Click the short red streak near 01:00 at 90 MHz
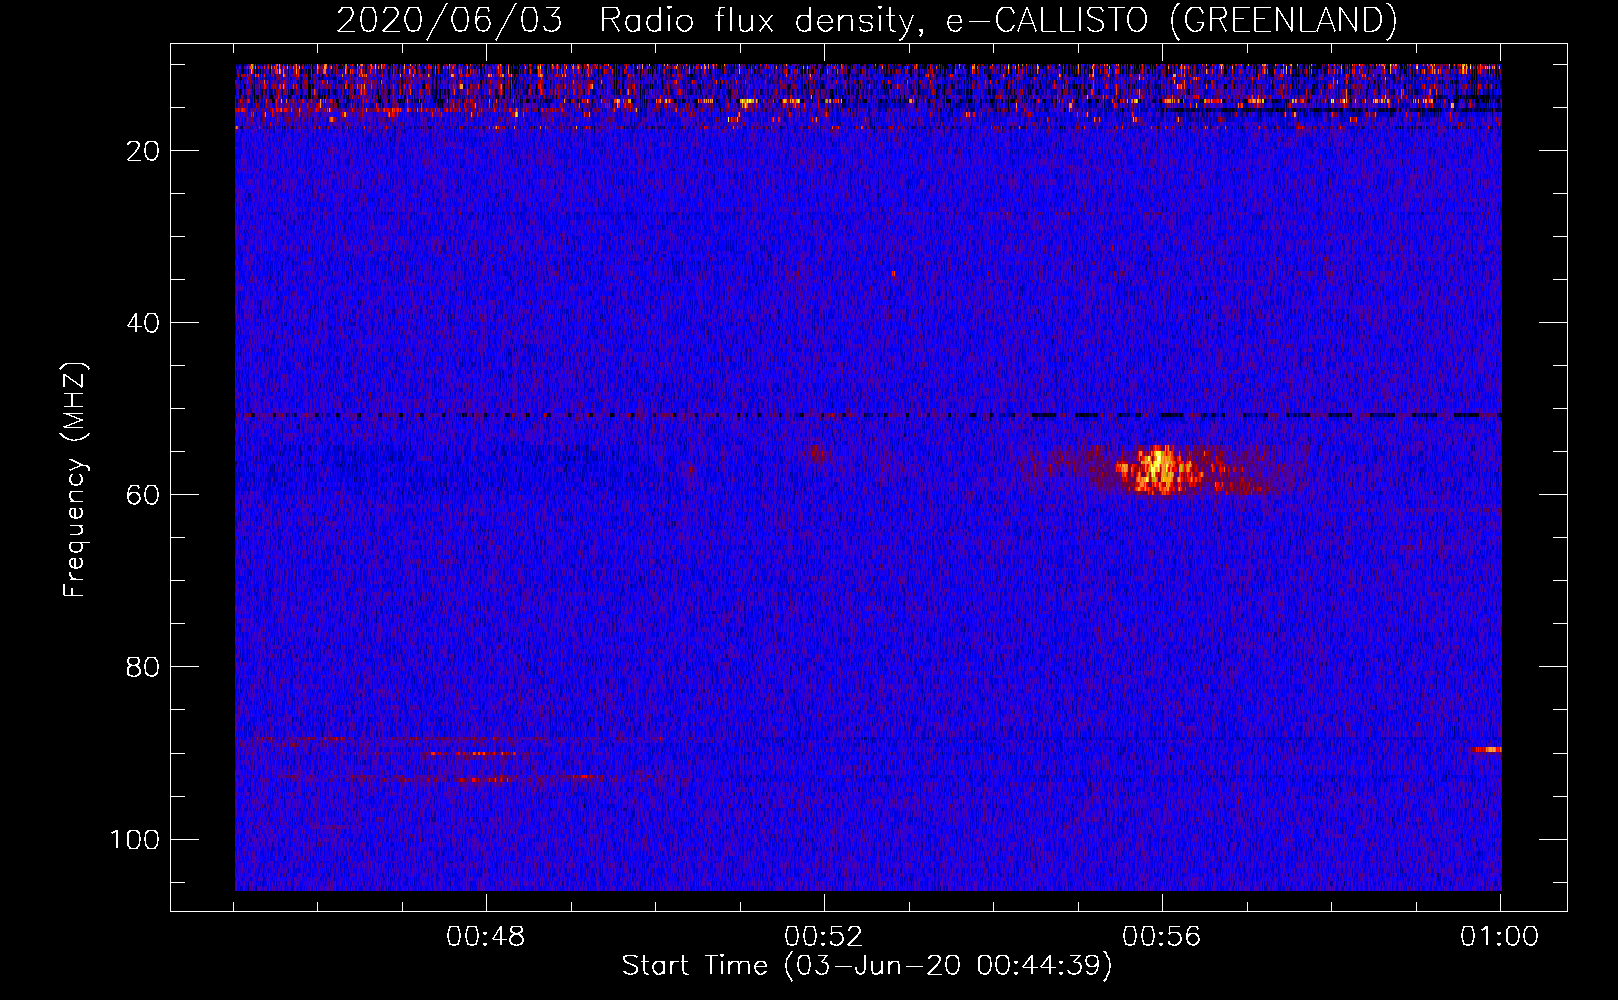This screenshot has width=1618, height=1000. pos(1487,749)
